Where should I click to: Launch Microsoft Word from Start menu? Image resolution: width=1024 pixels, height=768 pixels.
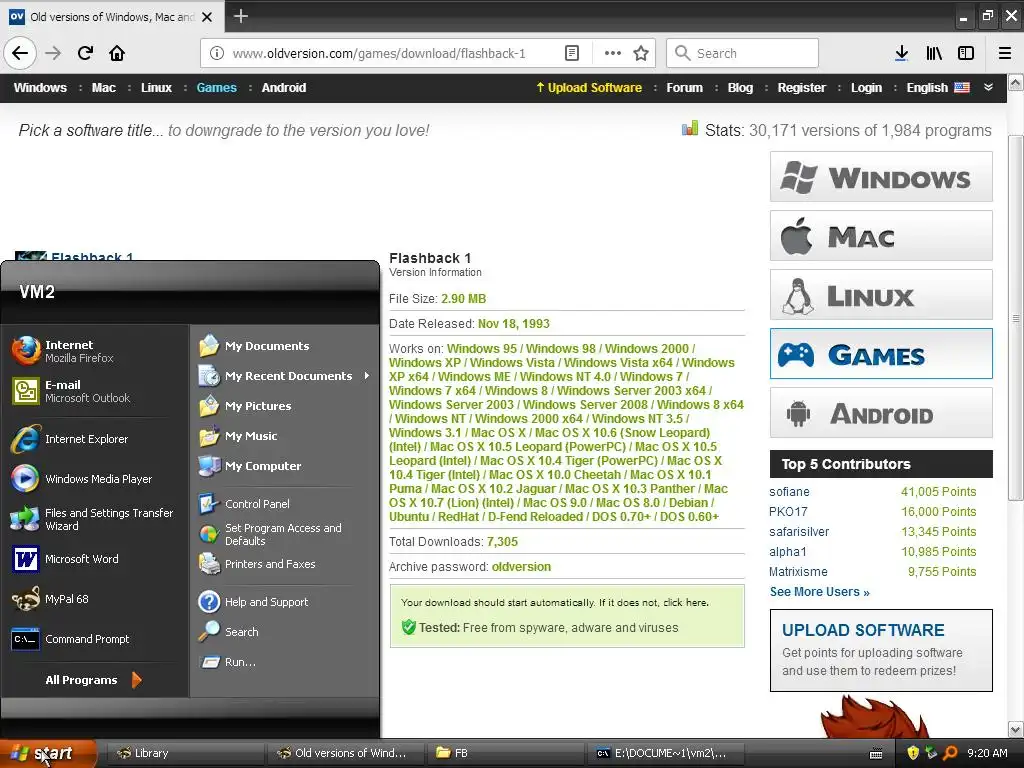[x=95, y=559]
